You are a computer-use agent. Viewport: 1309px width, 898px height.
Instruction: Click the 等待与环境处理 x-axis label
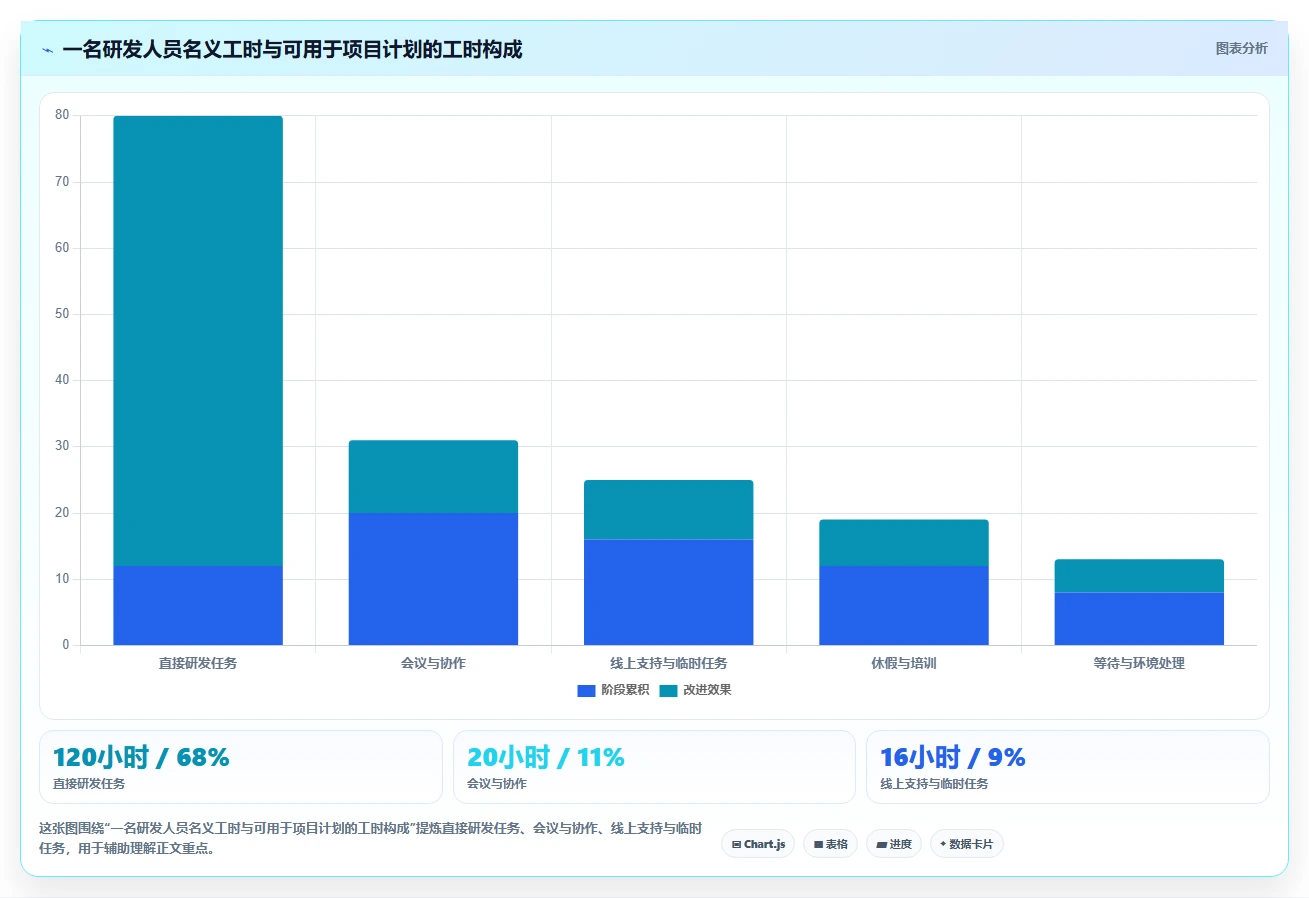1139,663
